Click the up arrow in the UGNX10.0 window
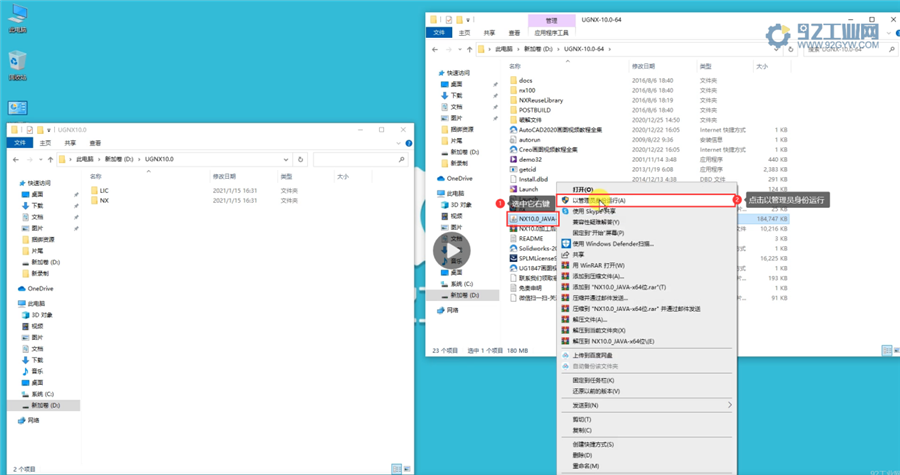The height and width of the screenshot is (475, 900). tap(50, 159)
